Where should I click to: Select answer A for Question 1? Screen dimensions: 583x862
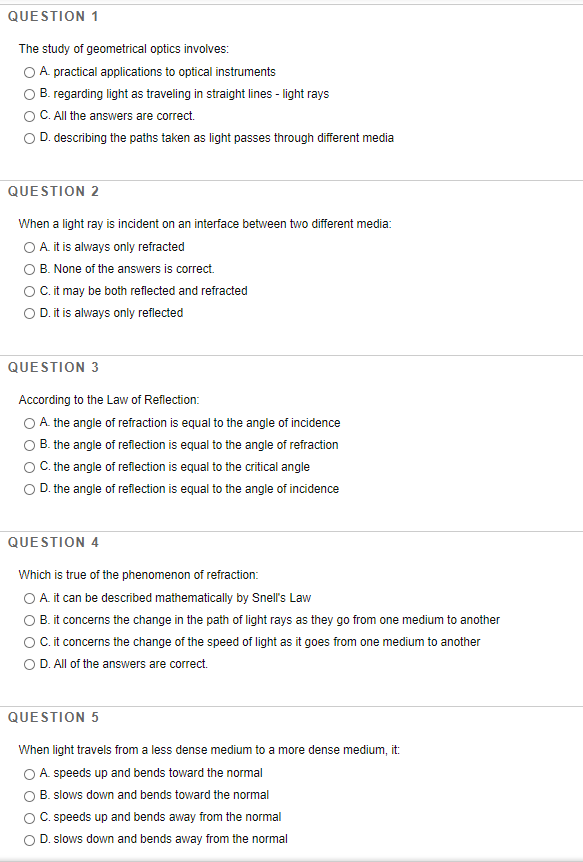click(x=29, y=71)
